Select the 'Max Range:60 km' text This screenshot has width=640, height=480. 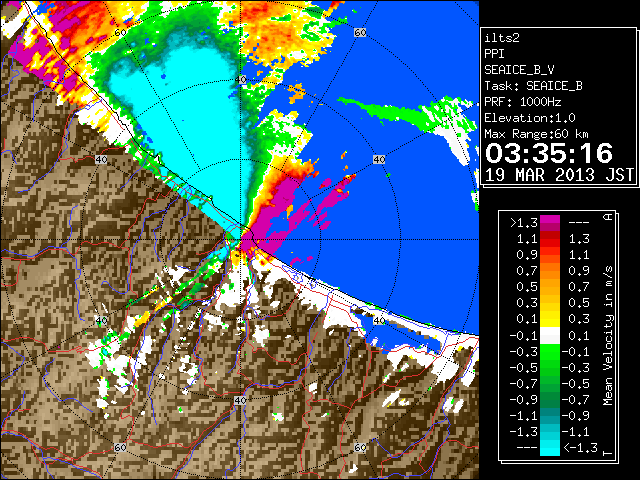(536, 134)
